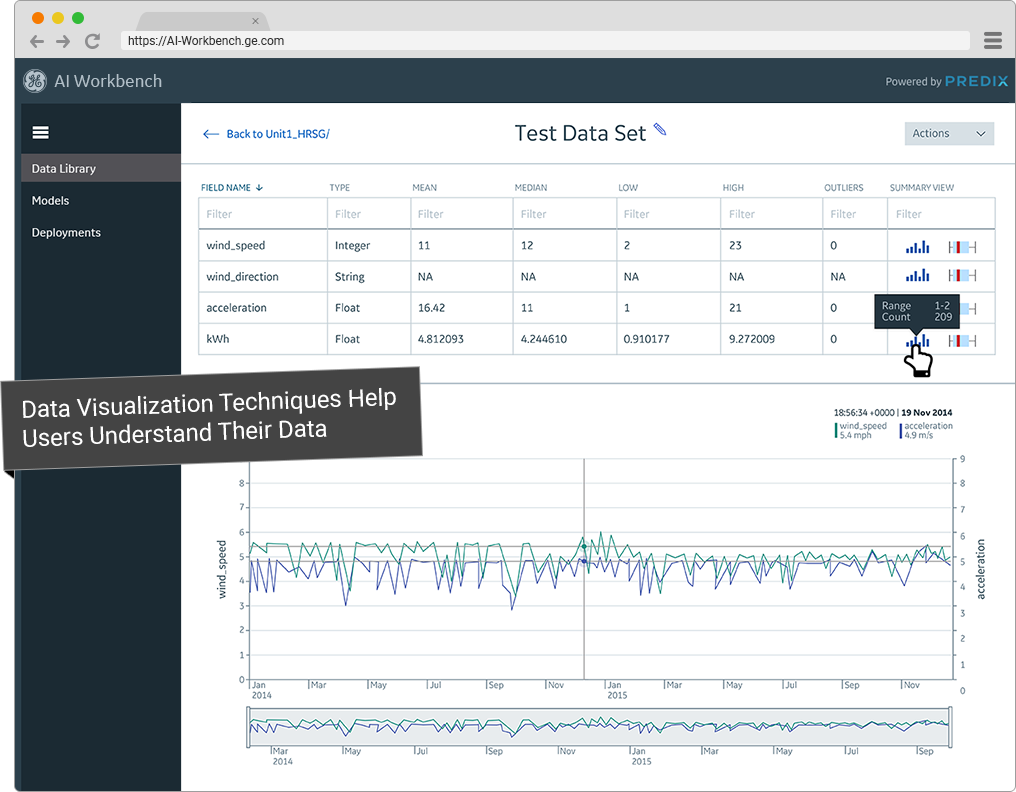1016x792 pixels.
Task: Open kWh box plot icon
Action: point(962,341)
